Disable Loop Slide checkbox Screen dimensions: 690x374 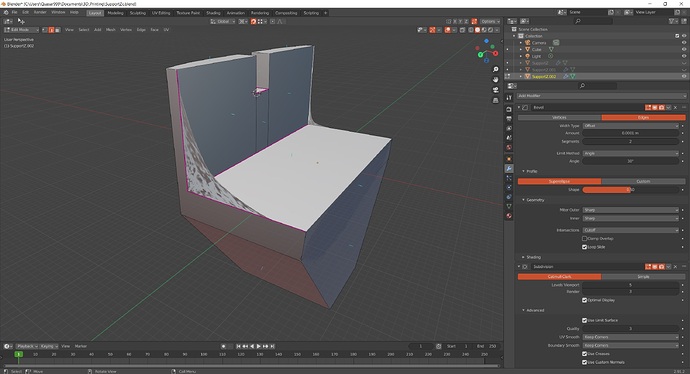coord(584,247)
